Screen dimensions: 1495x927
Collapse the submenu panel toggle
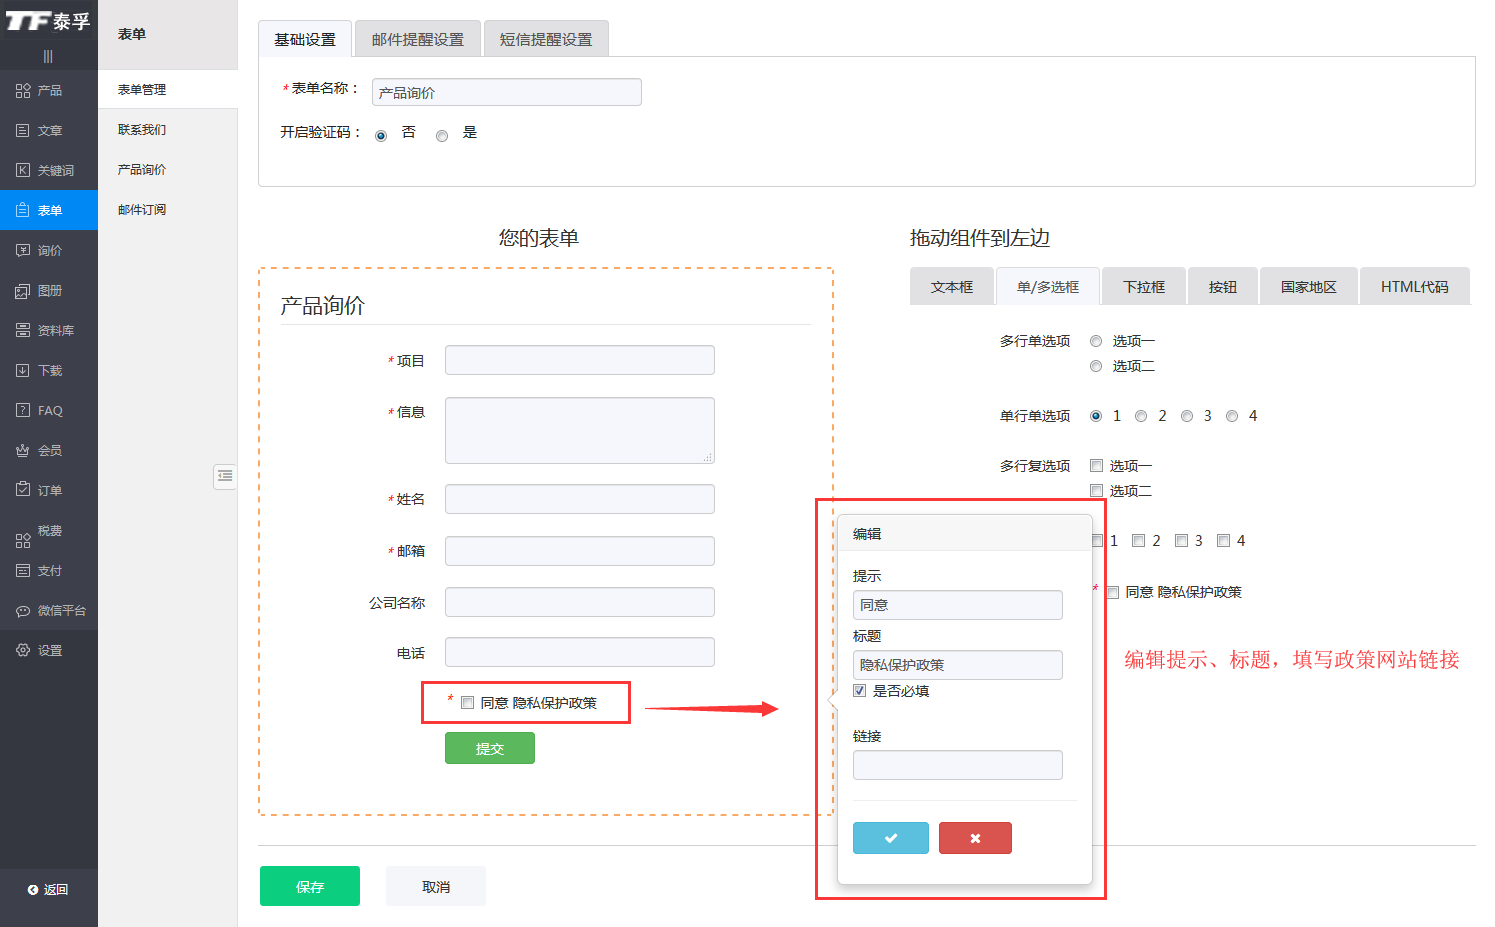(x=225, y=476)
